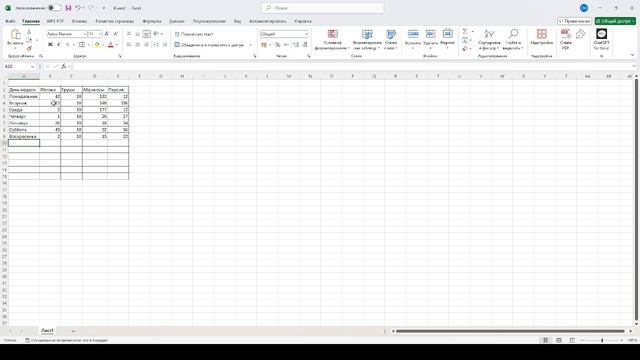
Task: Toggle Bold formatting
Action: point(50,44)
